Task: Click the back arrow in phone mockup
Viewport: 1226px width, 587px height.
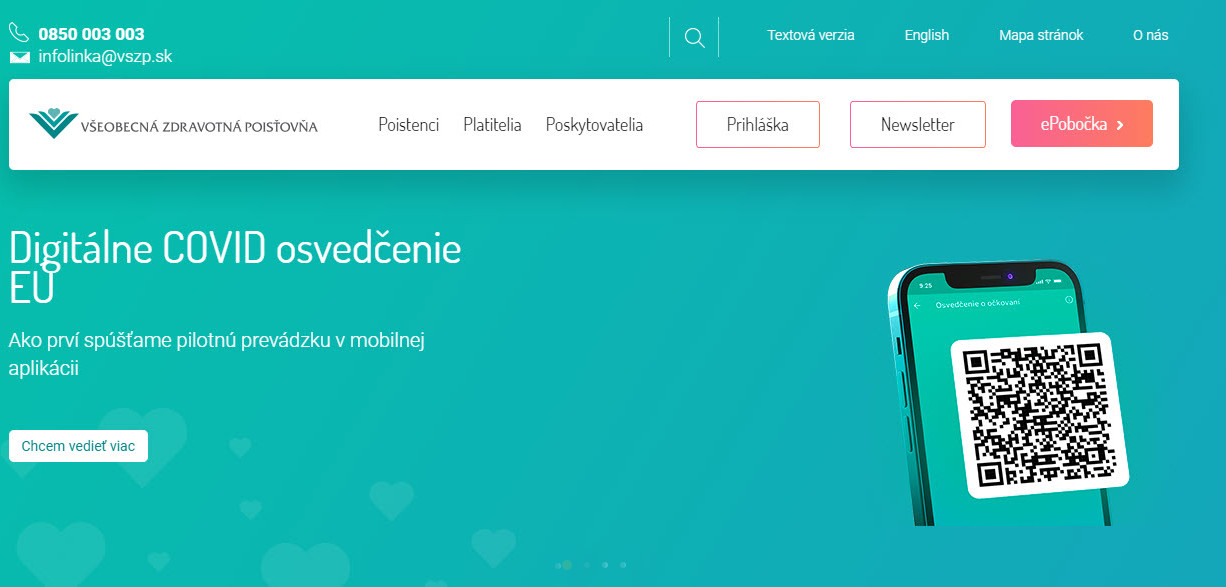Action: pyautogui.click(x=918, y=304)
